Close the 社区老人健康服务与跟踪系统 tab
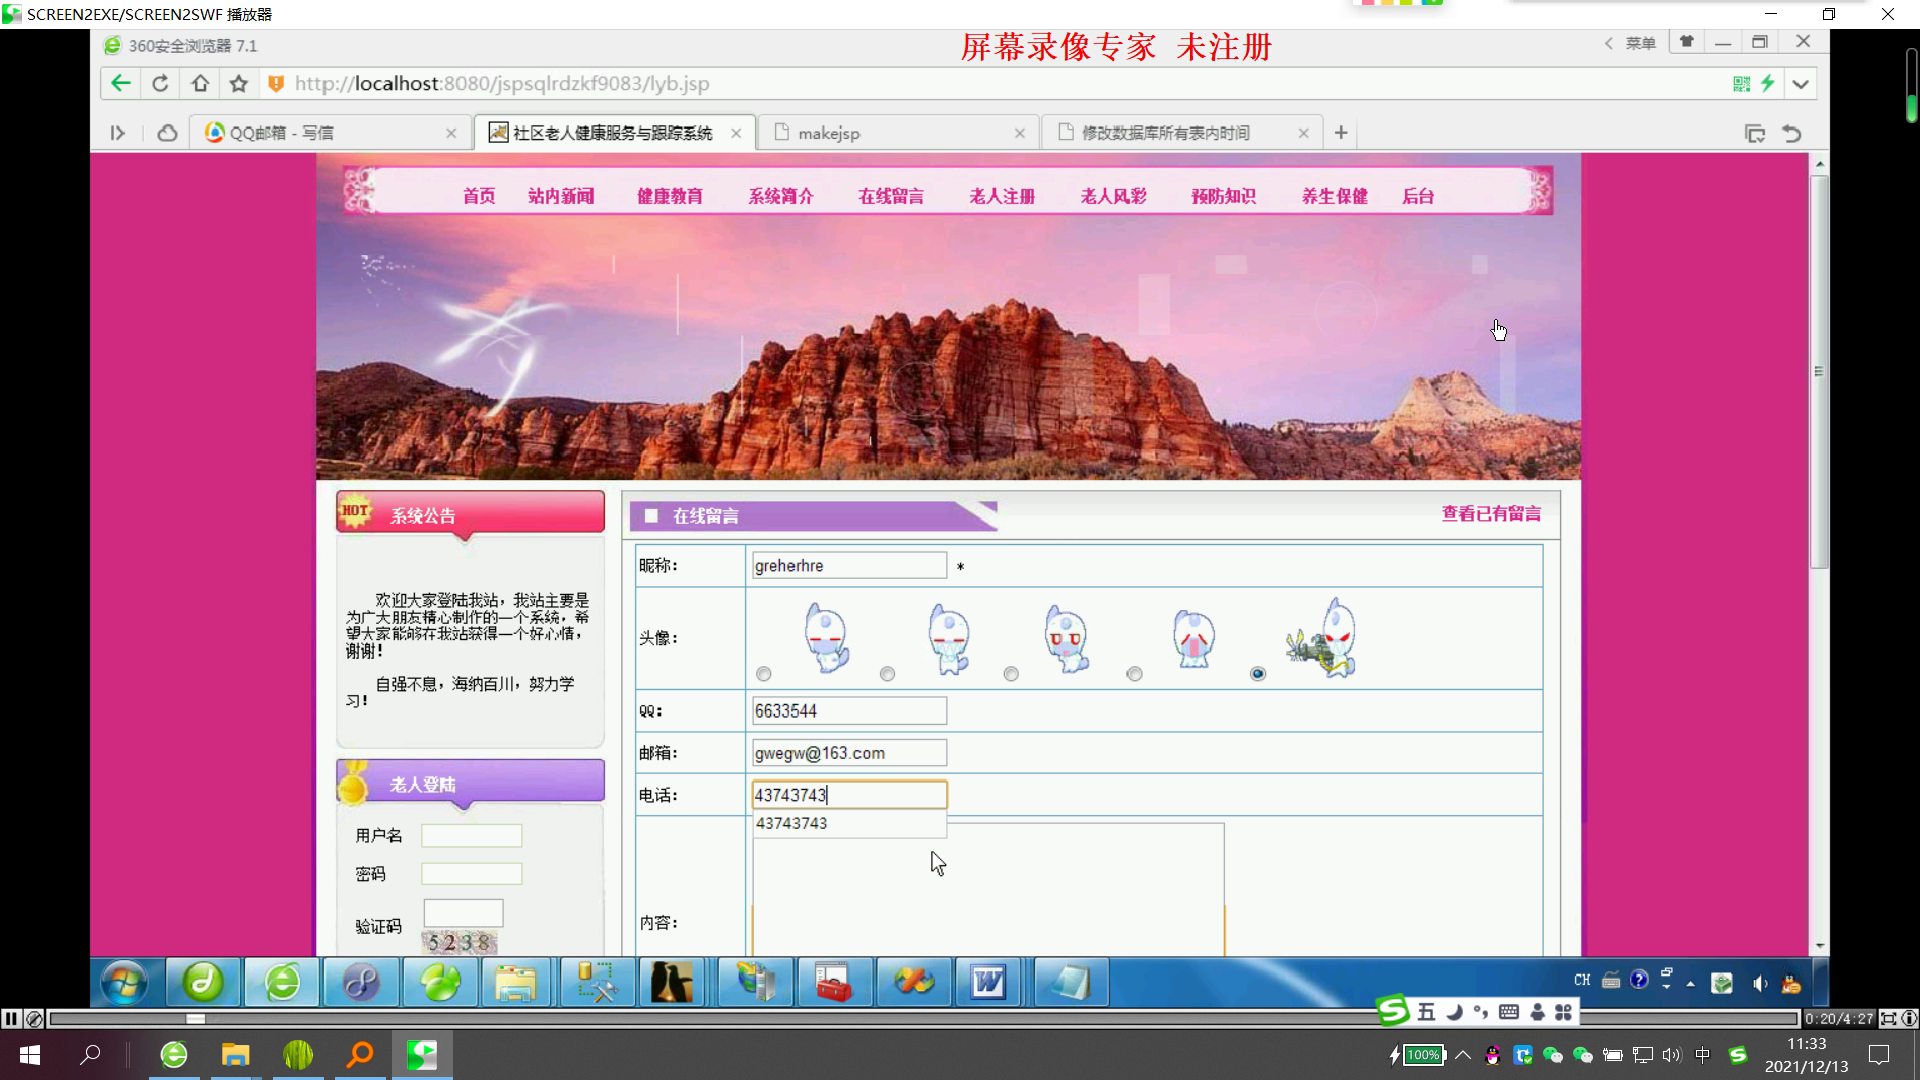1920x1080 pixels. click(736, 133)
